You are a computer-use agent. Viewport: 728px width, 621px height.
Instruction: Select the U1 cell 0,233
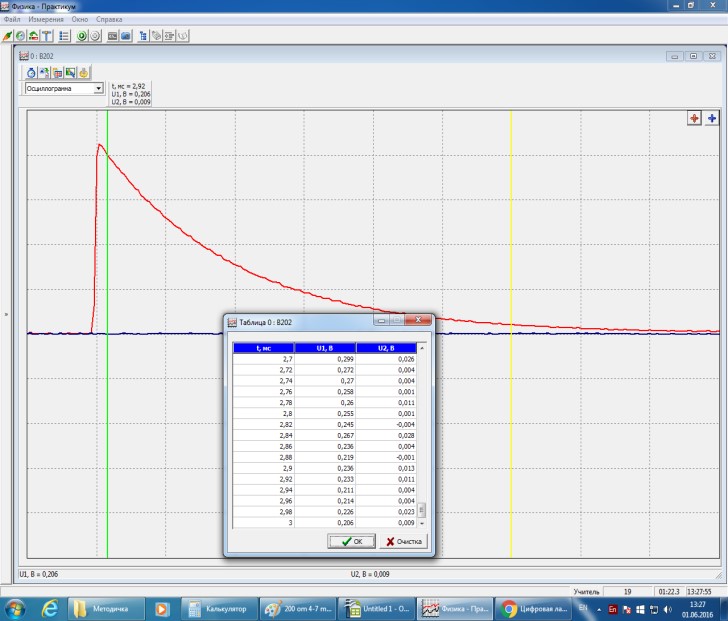[x=325, y=479]
